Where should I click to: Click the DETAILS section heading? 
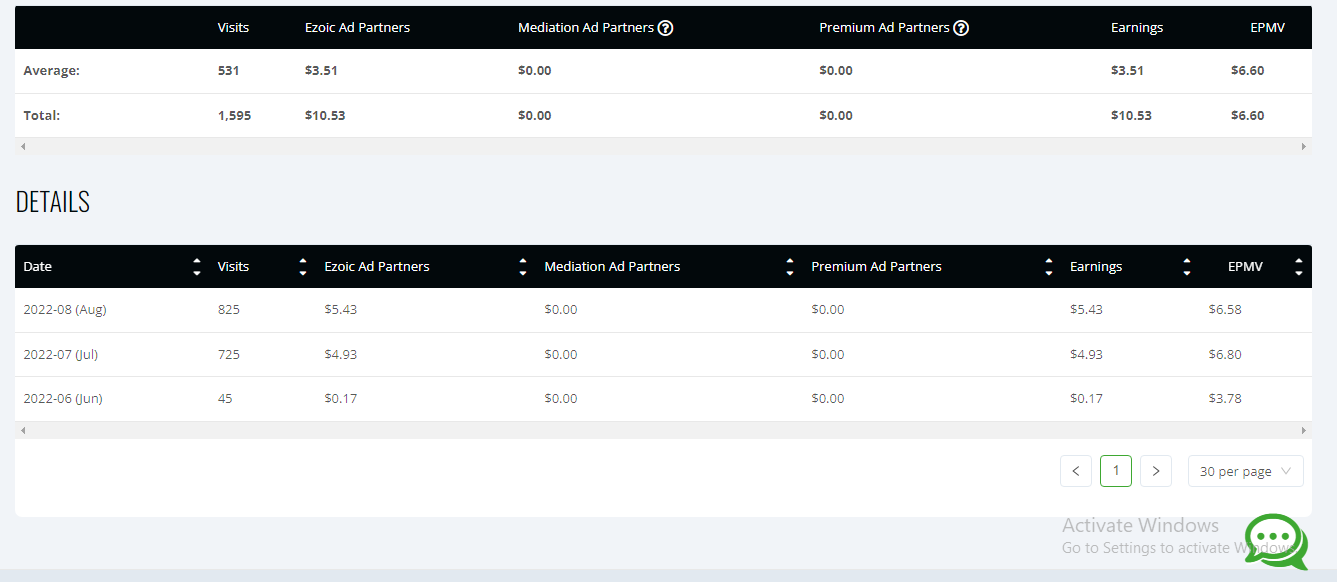pyautogui.click(x=53, y=202)
